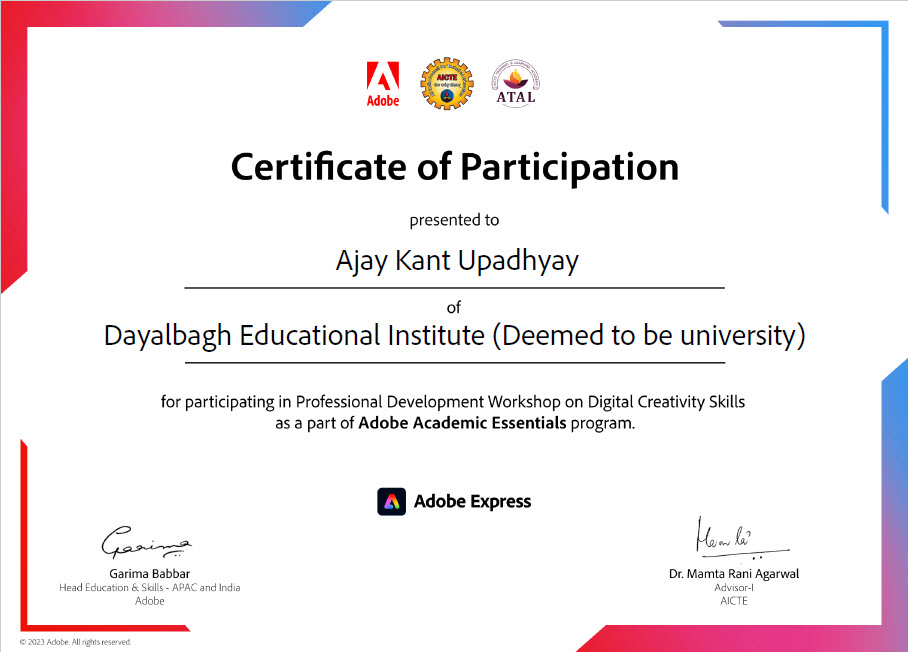
Task: Click the 'presented to' text
Action: 454,220
